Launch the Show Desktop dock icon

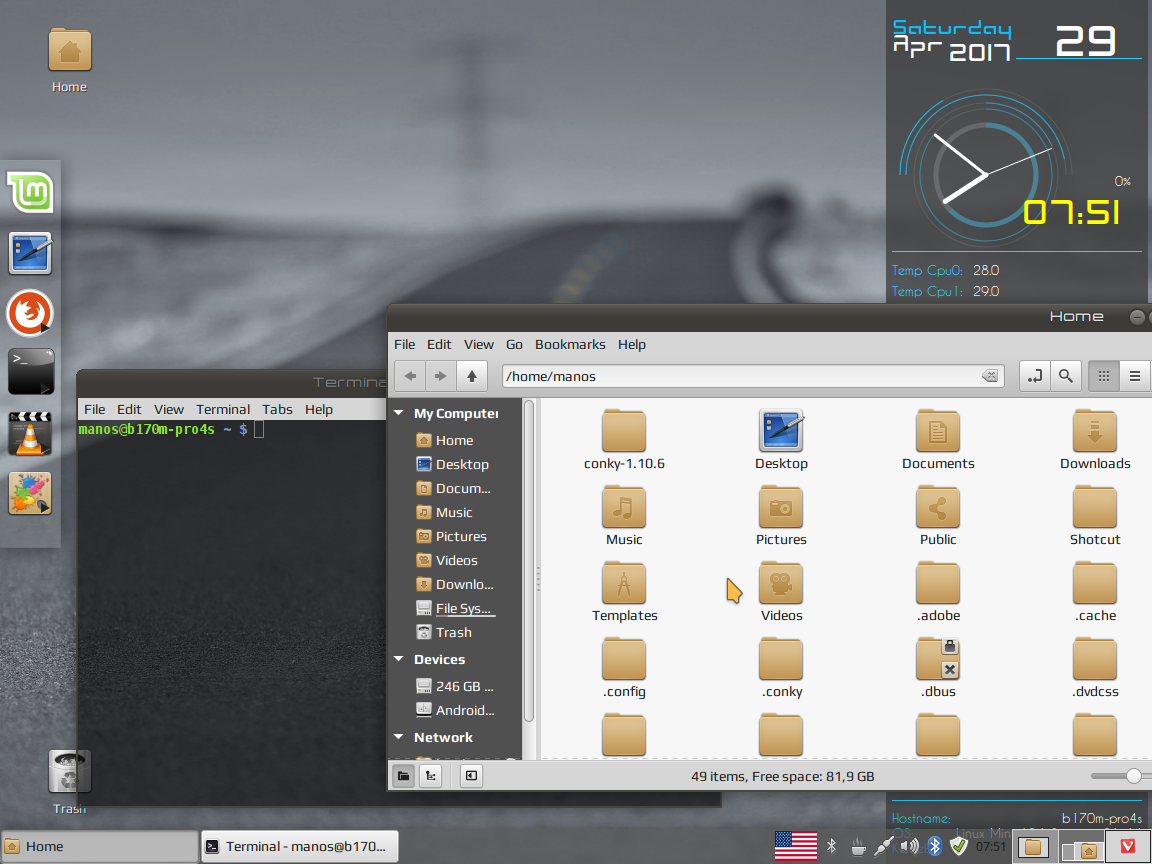[30, 253]
